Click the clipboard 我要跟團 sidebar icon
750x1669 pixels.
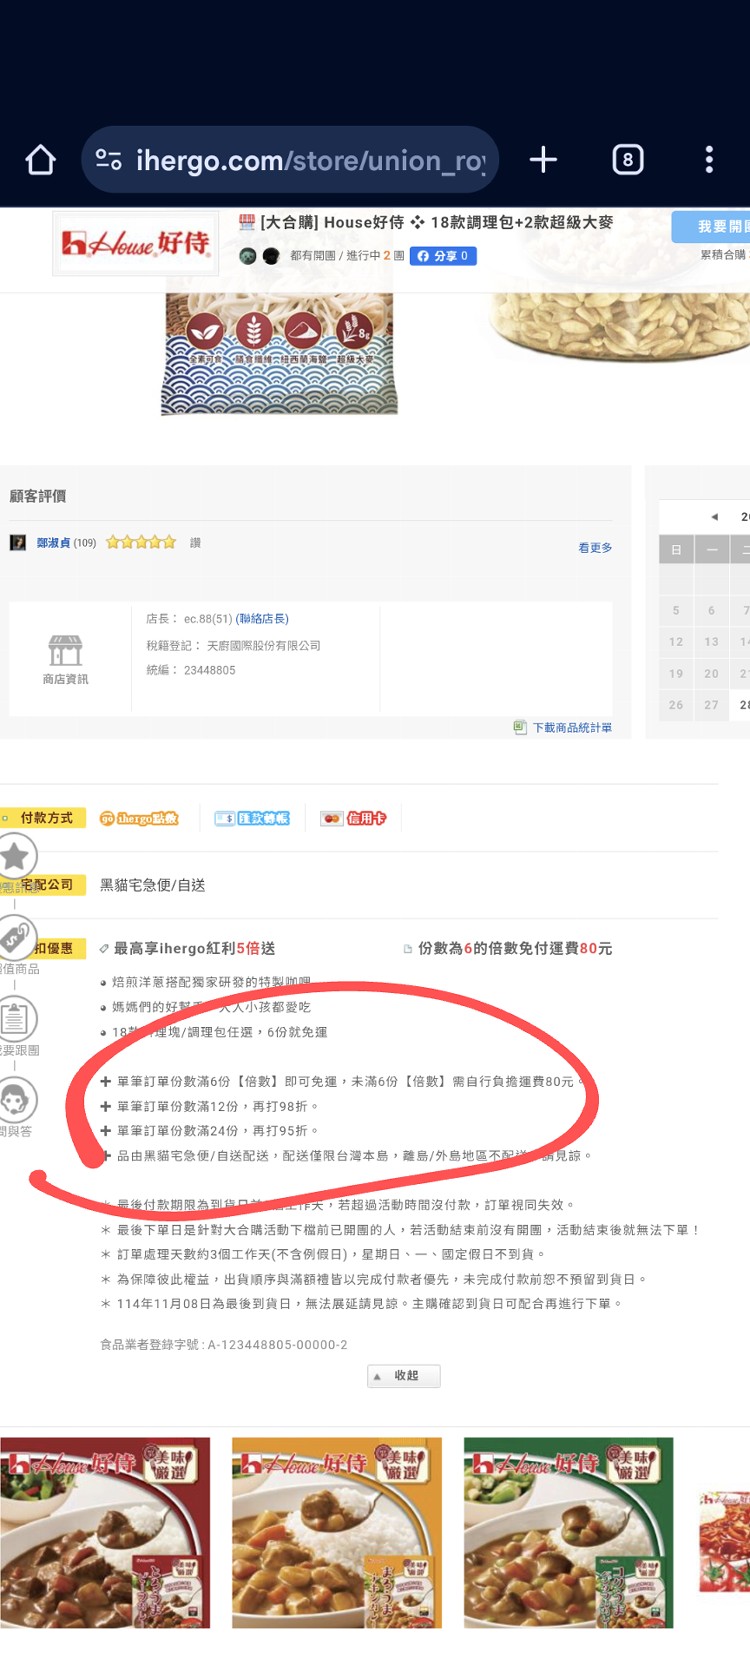point(15,1019)
